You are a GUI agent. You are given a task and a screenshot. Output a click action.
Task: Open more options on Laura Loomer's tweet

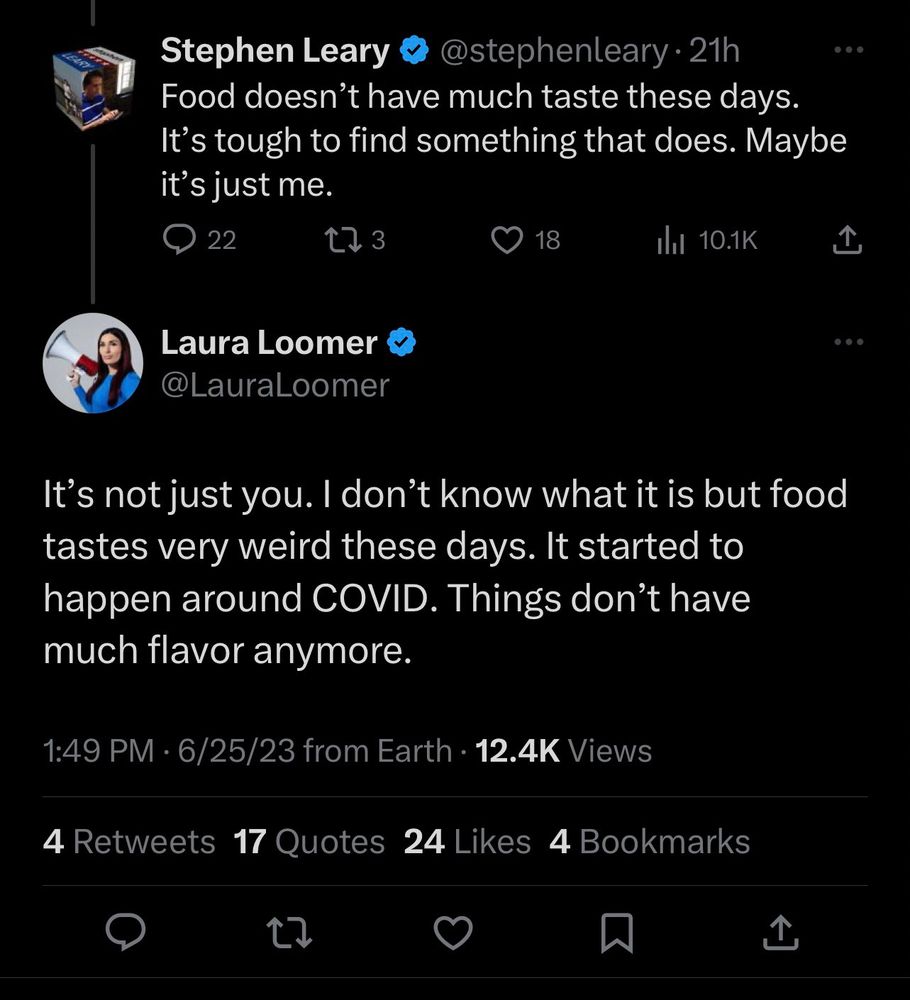pos(849,342)
